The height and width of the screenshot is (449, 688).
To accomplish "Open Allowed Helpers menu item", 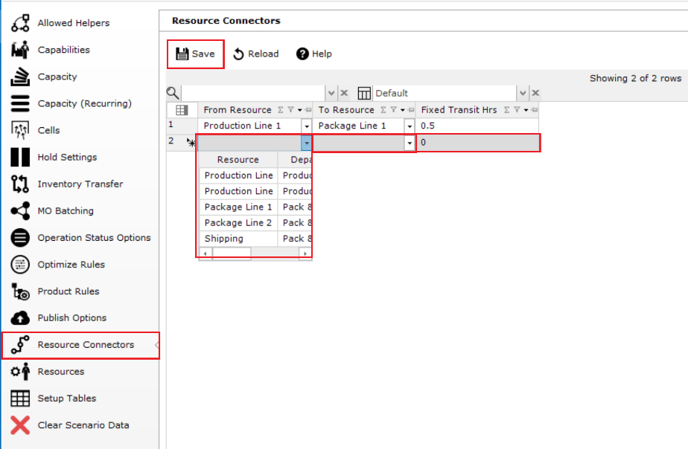I will coord(73,23).
